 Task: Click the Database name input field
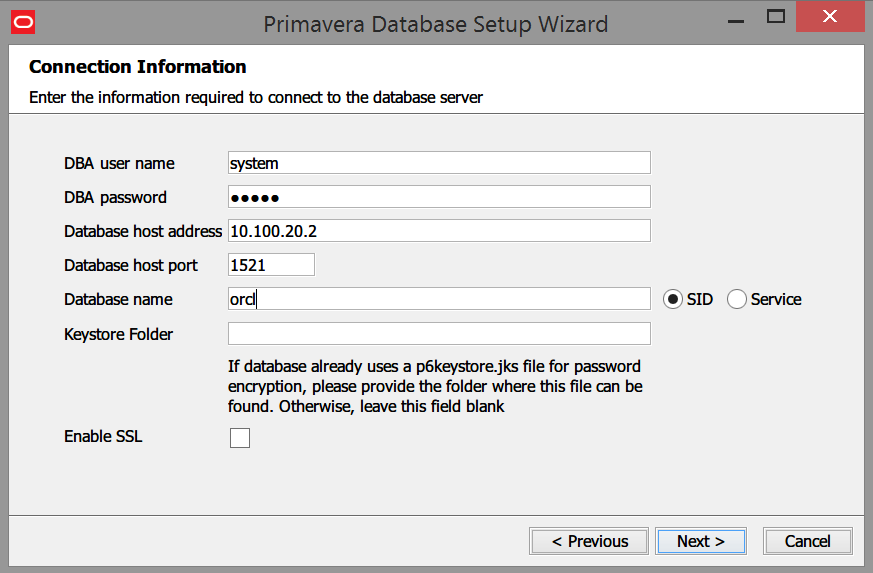coord(439,298)
